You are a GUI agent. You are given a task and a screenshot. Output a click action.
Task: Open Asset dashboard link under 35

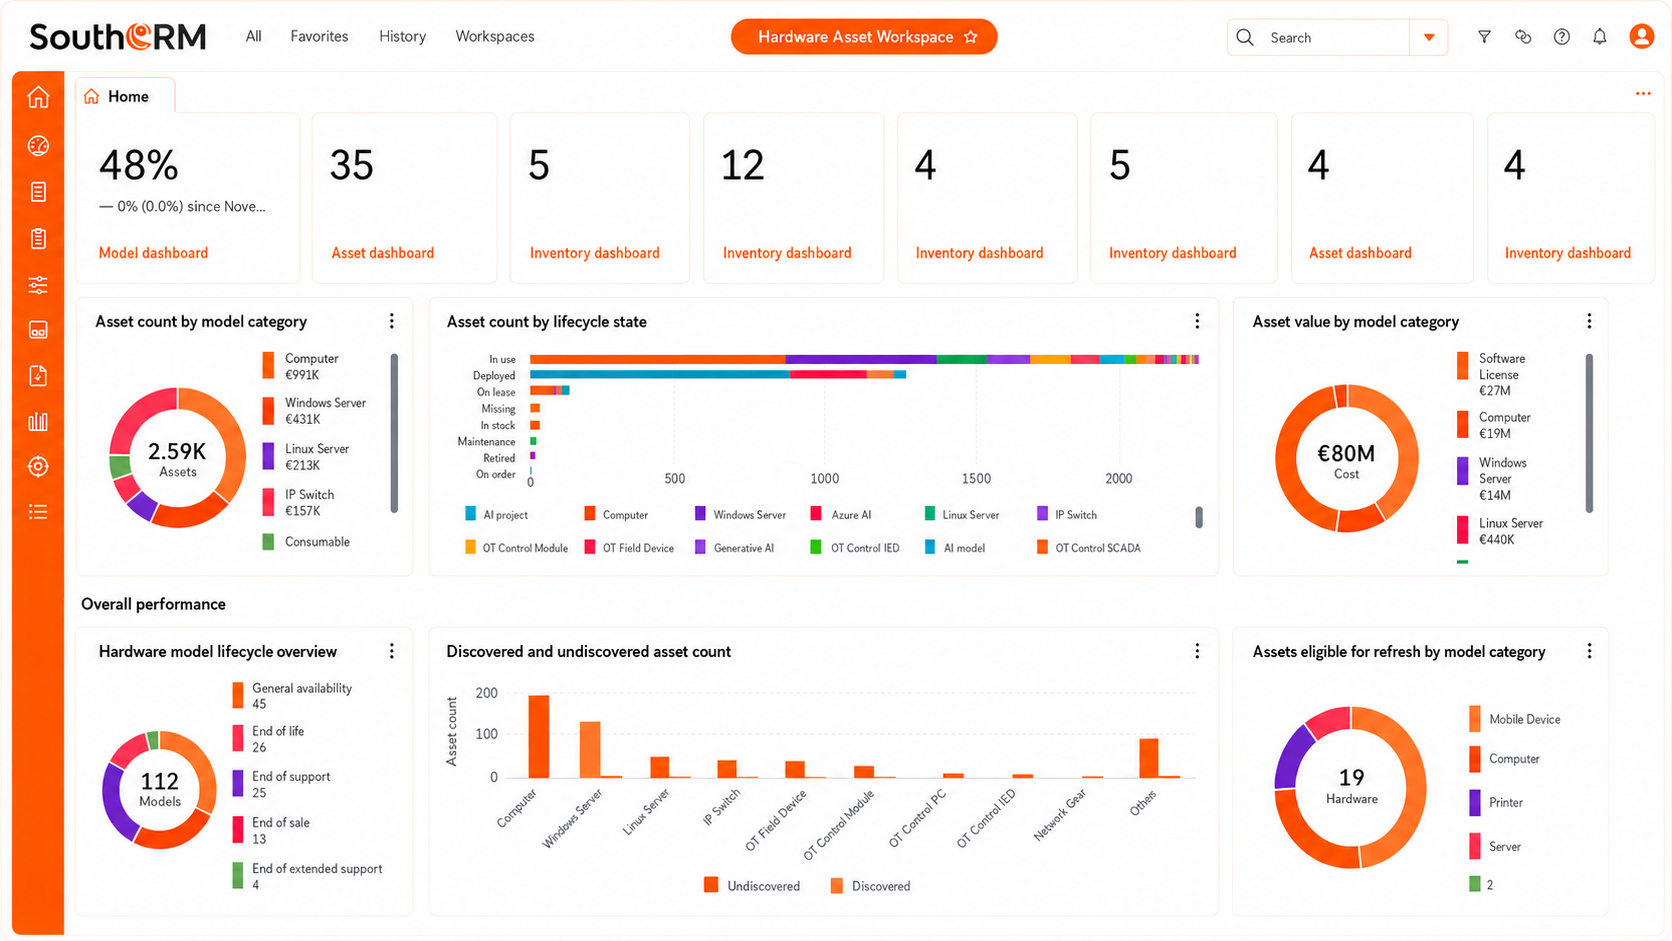[x=383, y=253]
